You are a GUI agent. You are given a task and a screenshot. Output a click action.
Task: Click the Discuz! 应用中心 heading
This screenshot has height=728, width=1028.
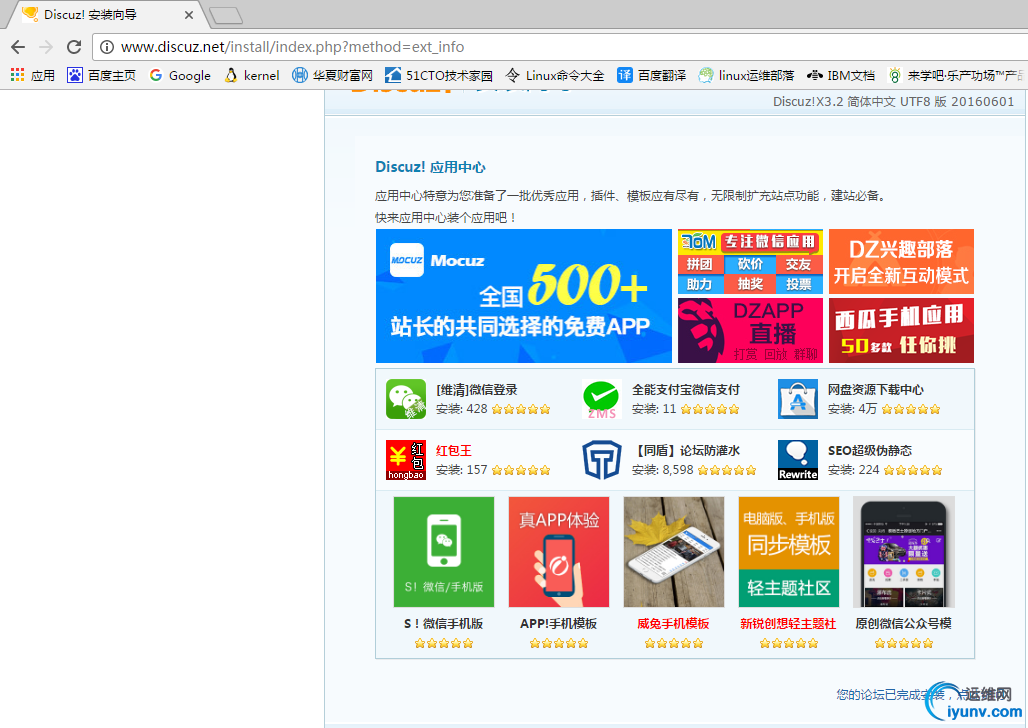click(x=430, y=167)
